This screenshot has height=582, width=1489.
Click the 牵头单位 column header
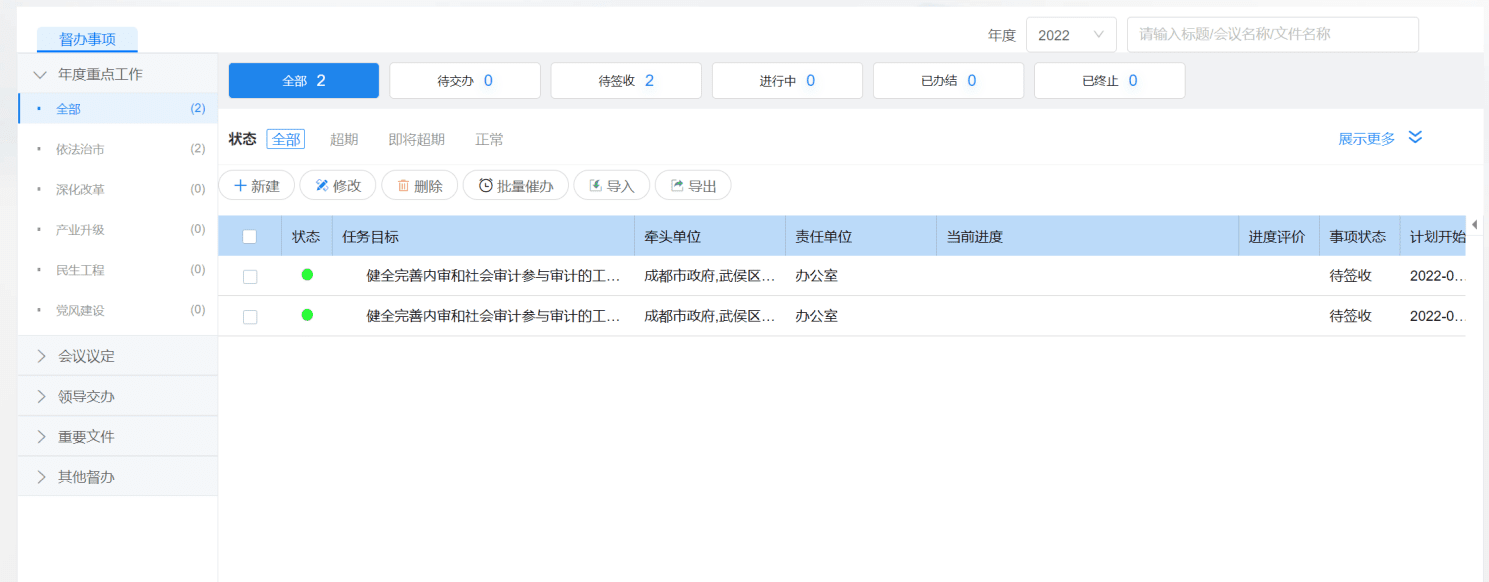point(709,237)
